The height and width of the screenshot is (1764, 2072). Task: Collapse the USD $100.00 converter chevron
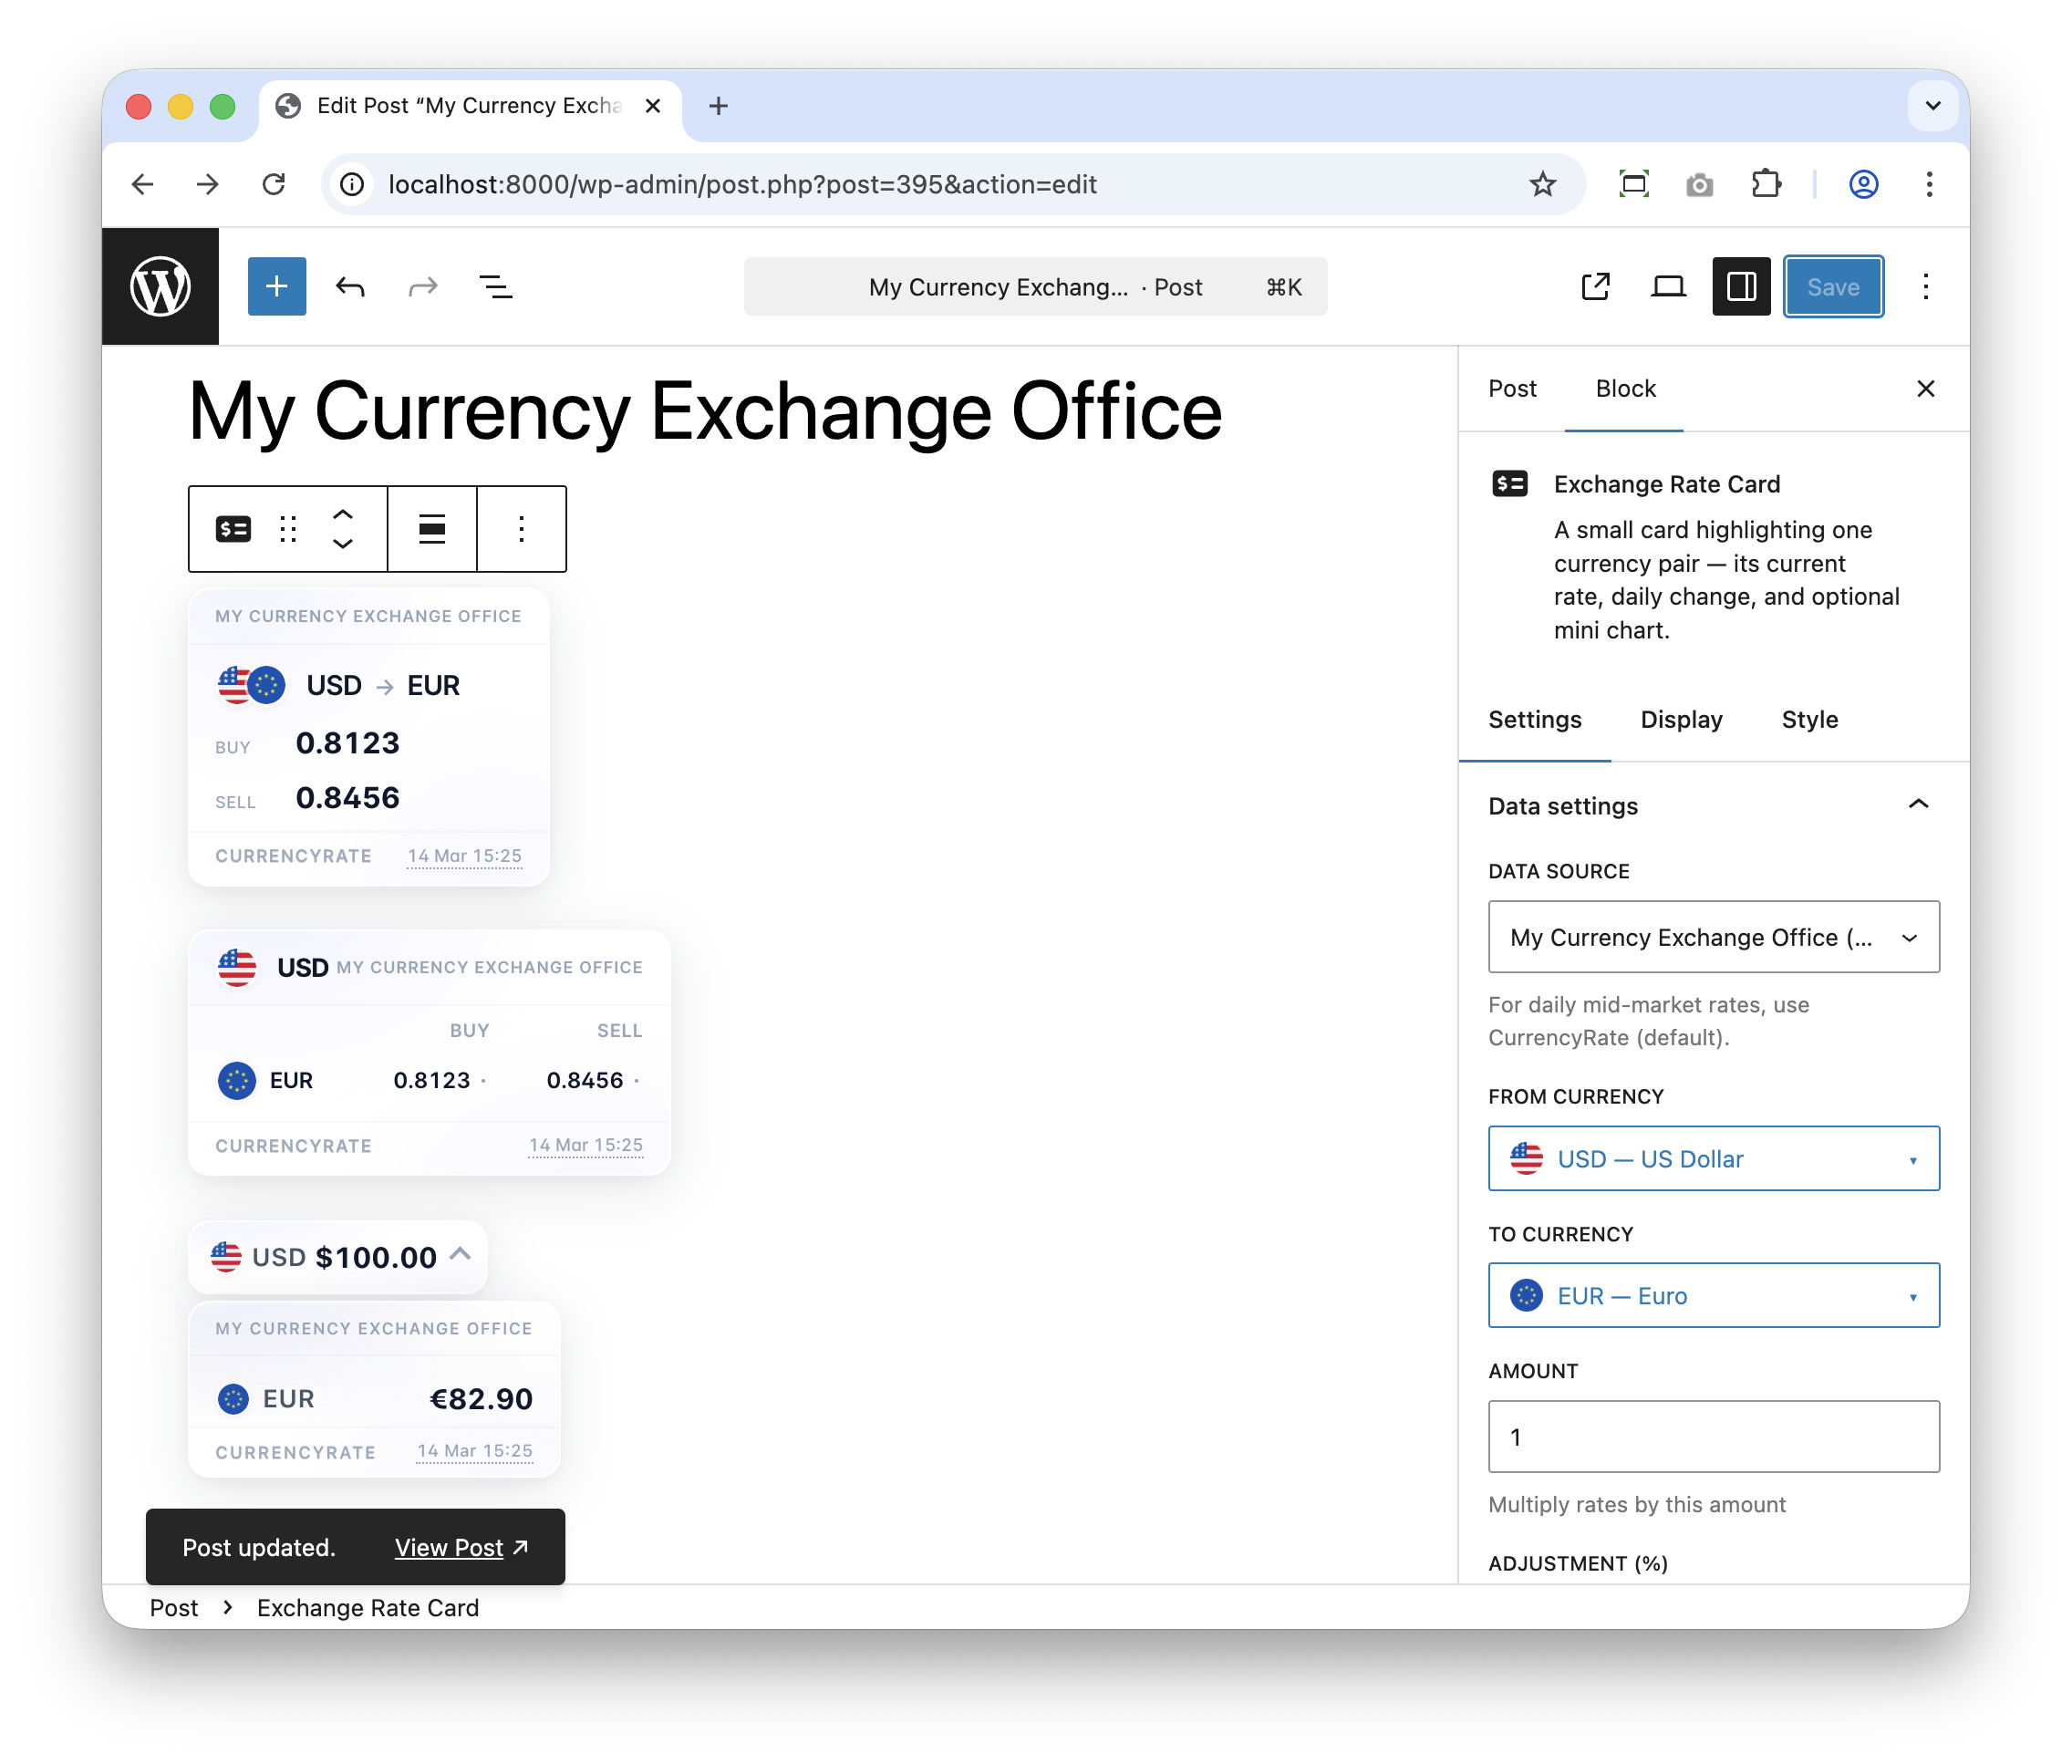[x=460, y=1254]
